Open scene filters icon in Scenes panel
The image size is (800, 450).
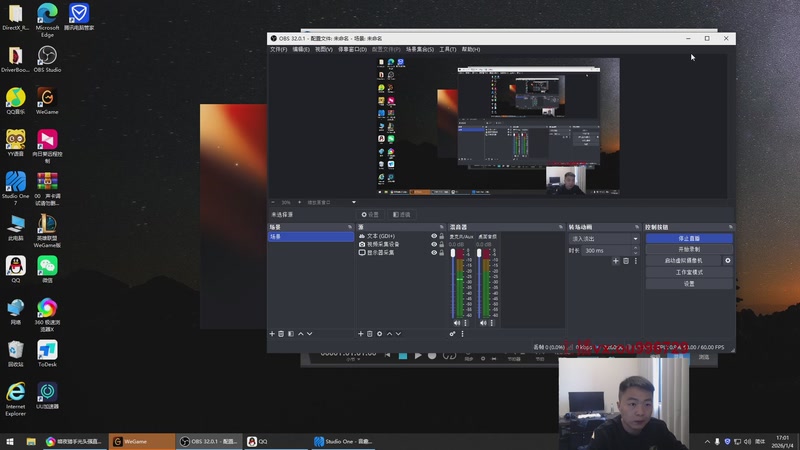[291, 334]
